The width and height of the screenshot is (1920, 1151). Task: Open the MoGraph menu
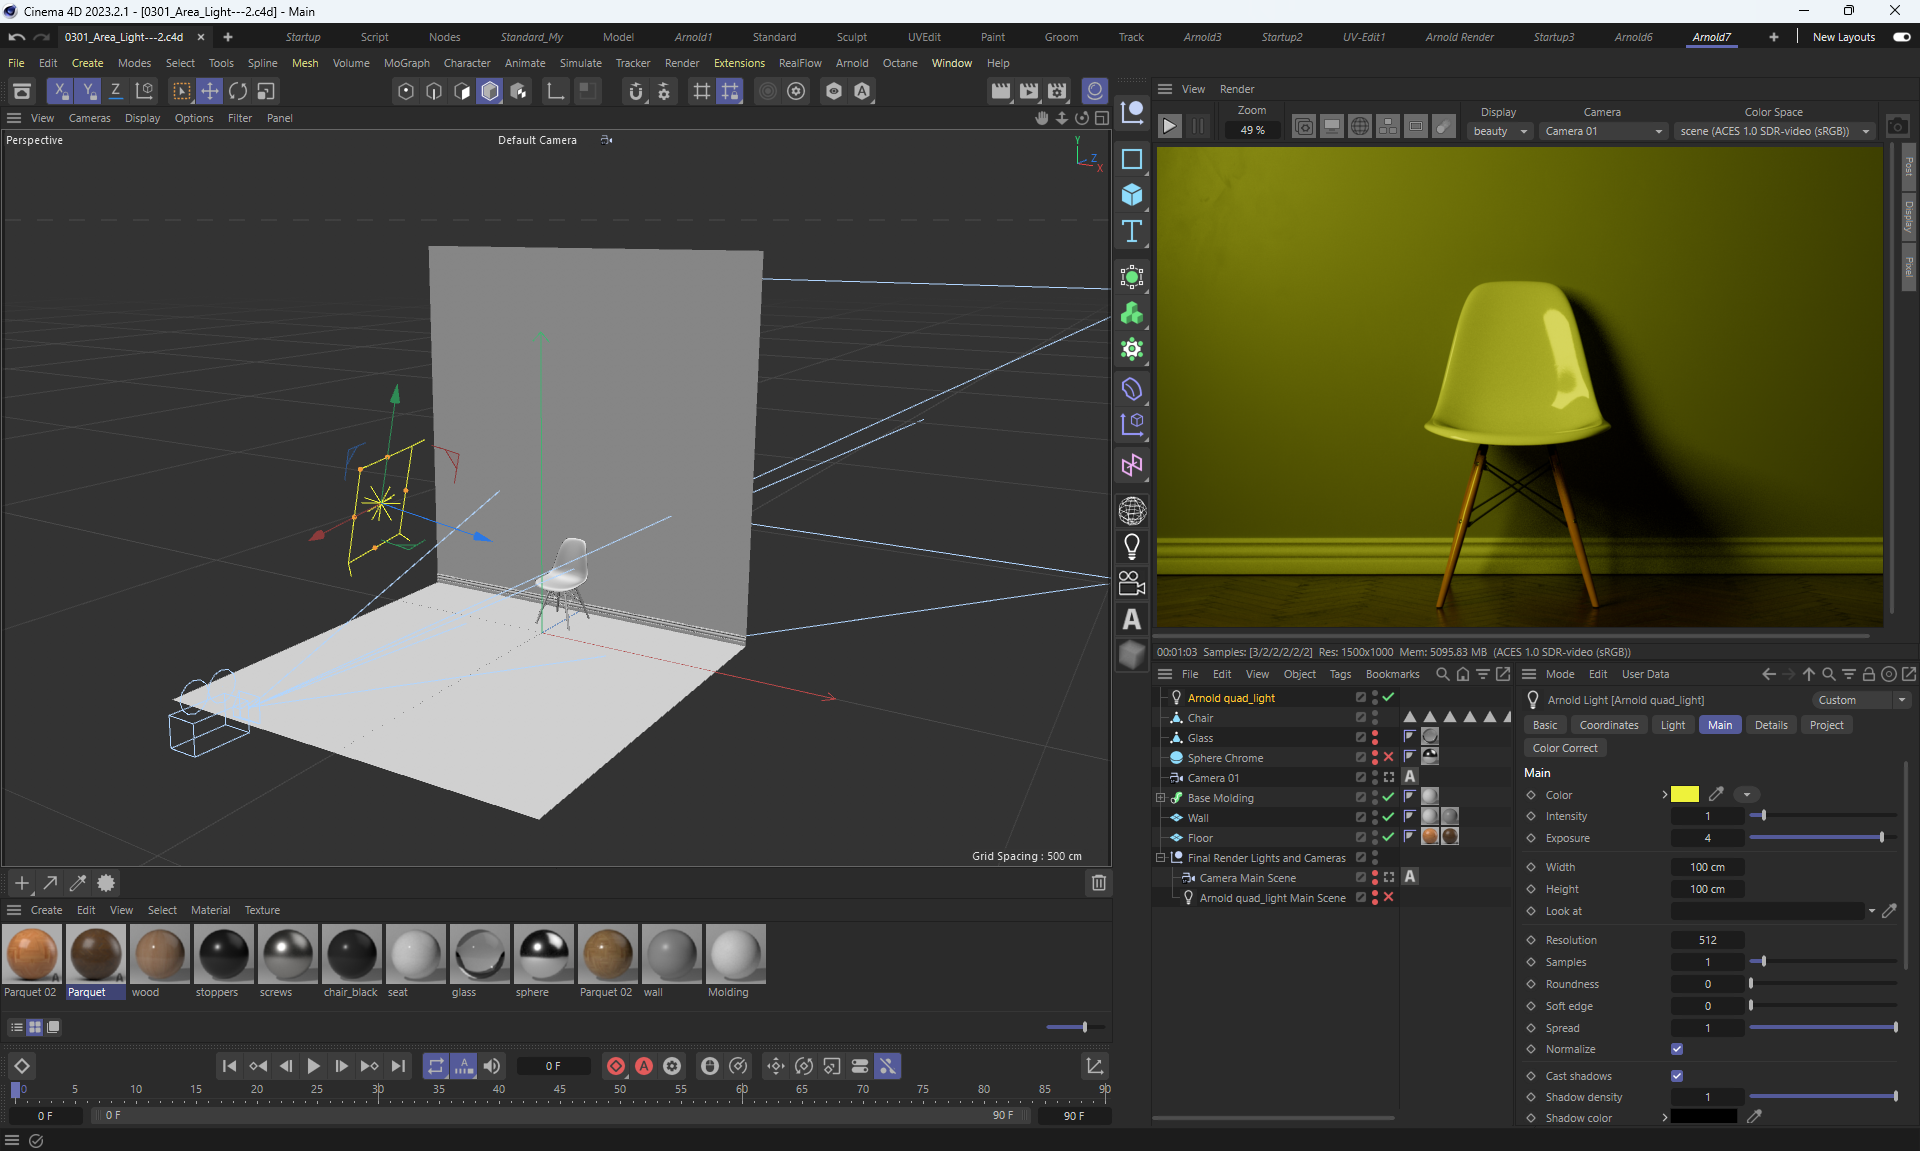pyautogui.click(x=406, y=63)
